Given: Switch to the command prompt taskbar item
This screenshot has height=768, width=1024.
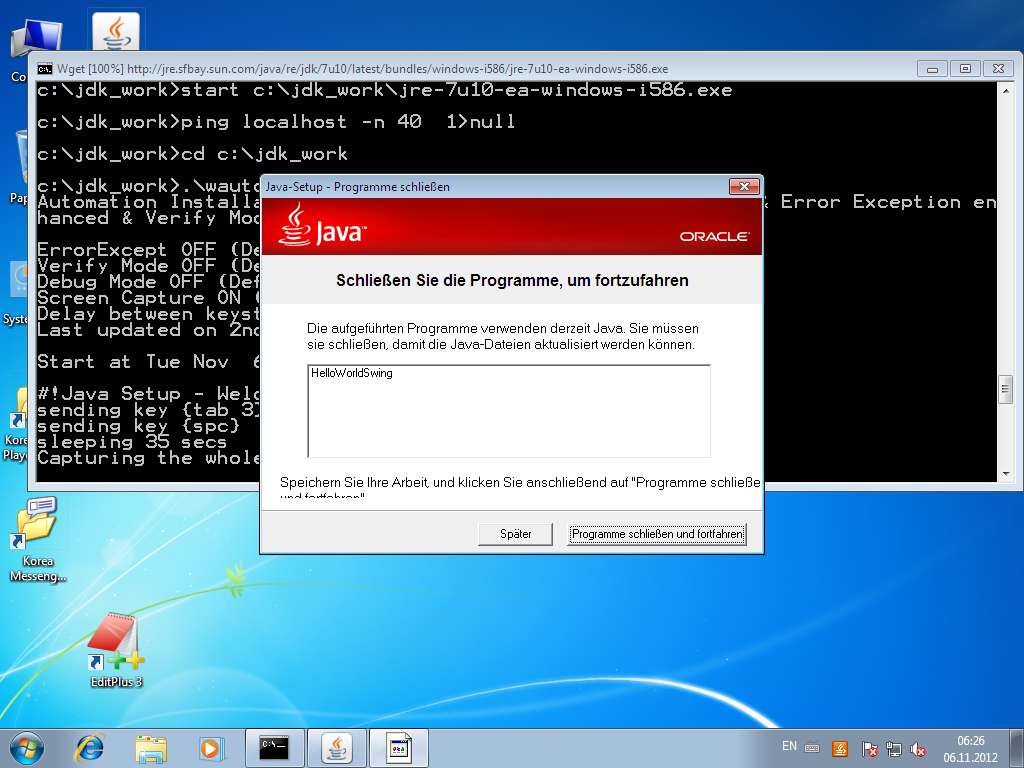Looking at the screenshot, I should pos(274,747).
